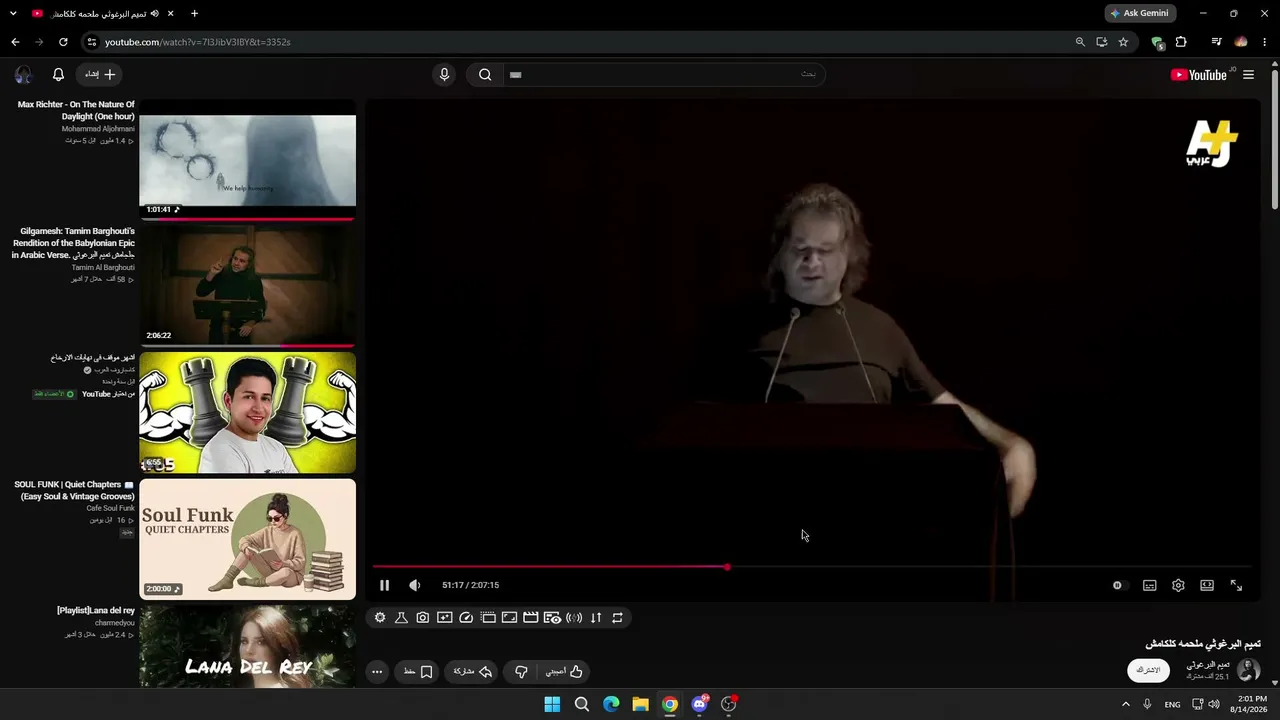Click the share (مشاركة) button
The image size is (1280, 720).
tap(473, 672)
